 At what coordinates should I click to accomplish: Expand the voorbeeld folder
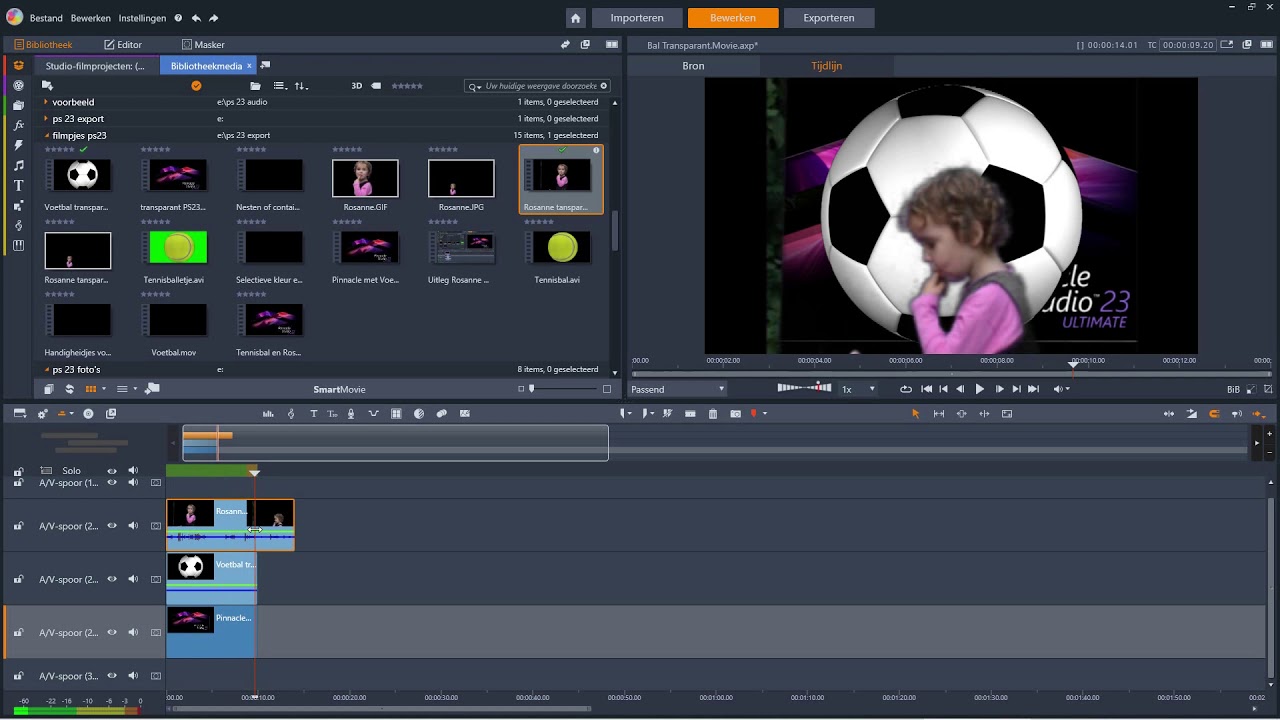[46, 102]
